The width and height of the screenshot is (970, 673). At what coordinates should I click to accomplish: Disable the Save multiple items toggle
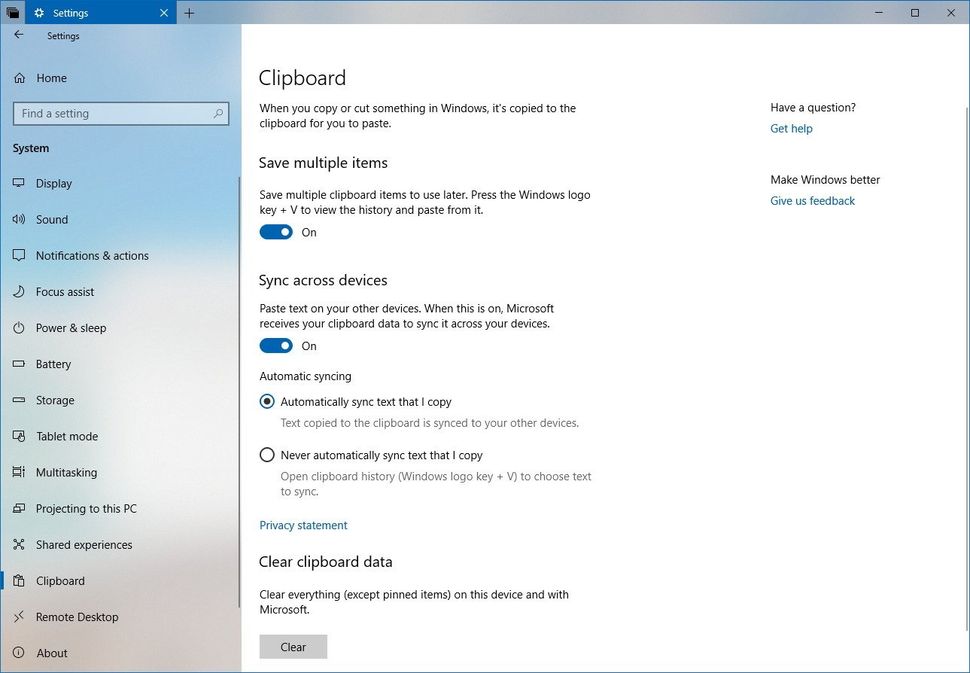(x=275, y=231)
